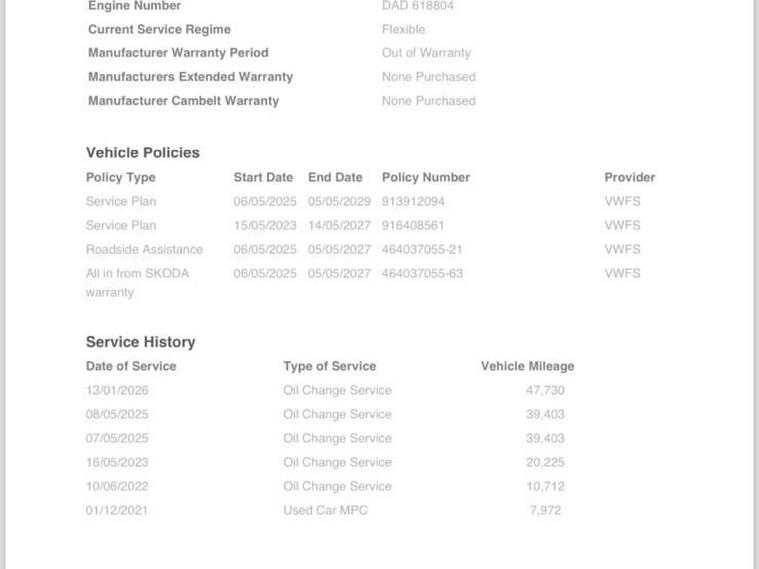
Task: Click the Type of Service column header
Action: [330, 366]
